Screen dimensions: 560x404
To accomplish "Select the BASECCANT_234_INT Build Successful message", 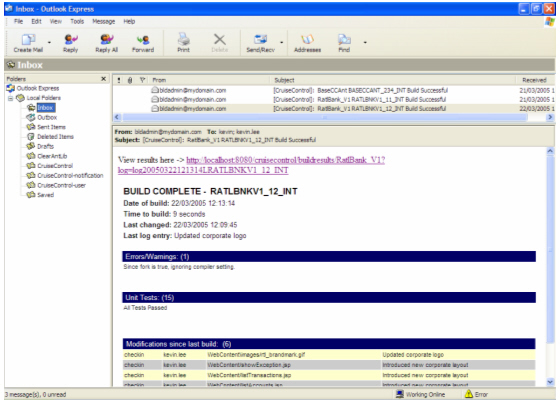I will (334, 90).
